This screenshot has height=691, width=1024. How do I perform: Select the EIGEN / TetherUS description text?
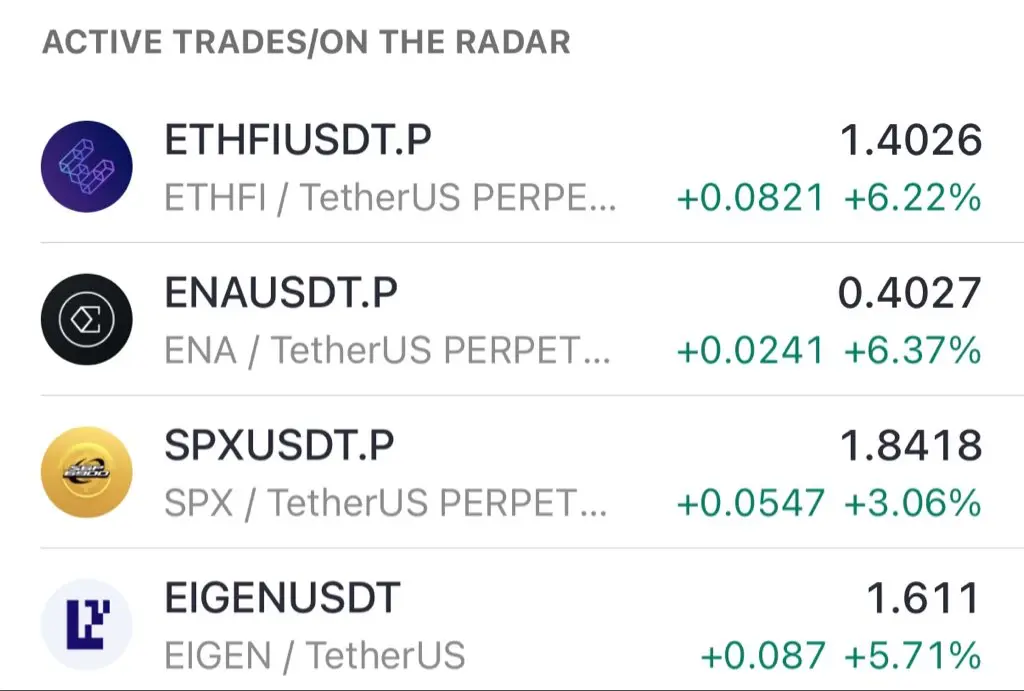(x=315, y=656)
